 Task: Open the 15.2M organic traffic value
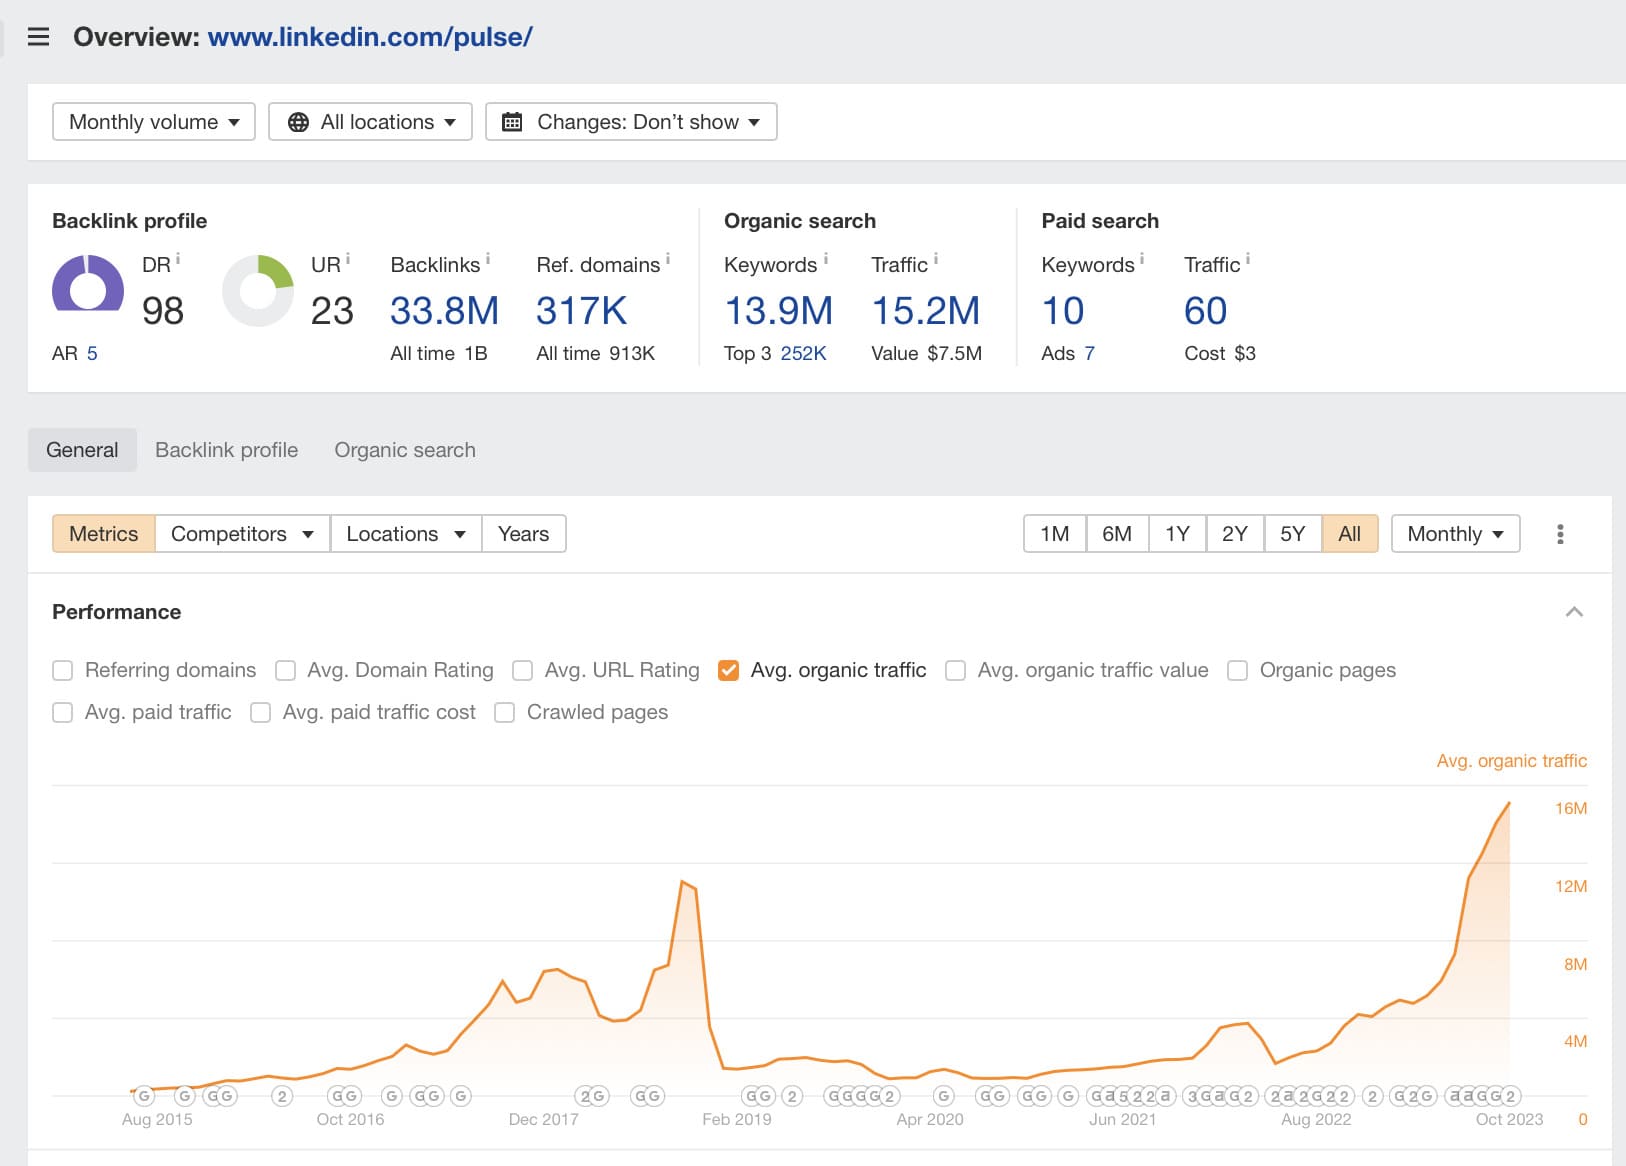[x=926, y=311]
